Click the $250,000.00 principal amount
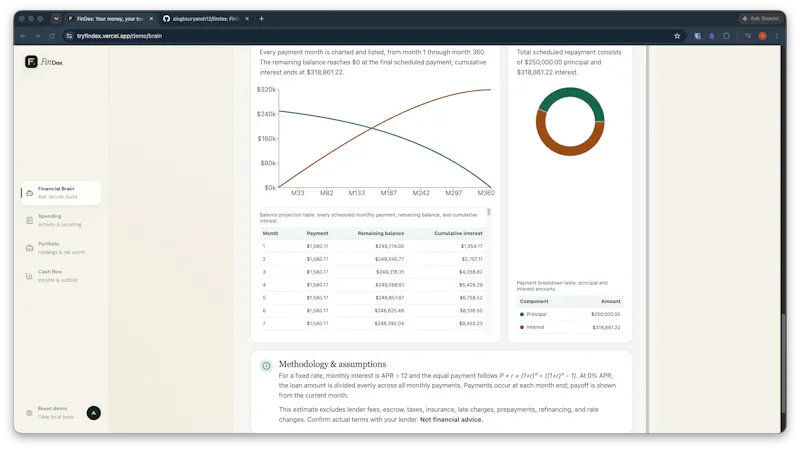The width and height of the screenshot is (800, 450). coord(606,314)
